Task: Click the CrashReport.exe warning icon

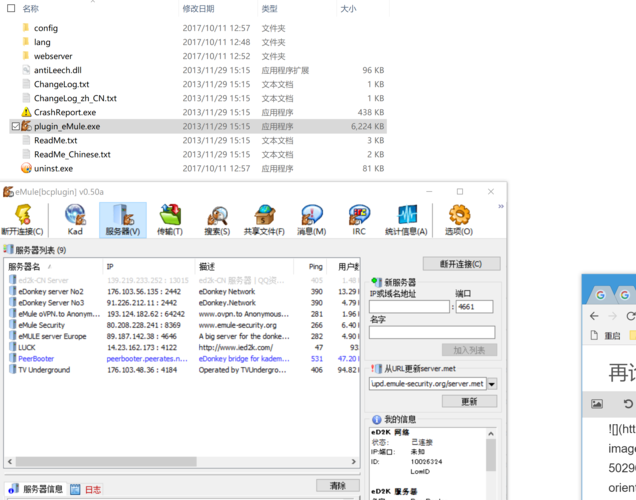Action: [26, 112]
